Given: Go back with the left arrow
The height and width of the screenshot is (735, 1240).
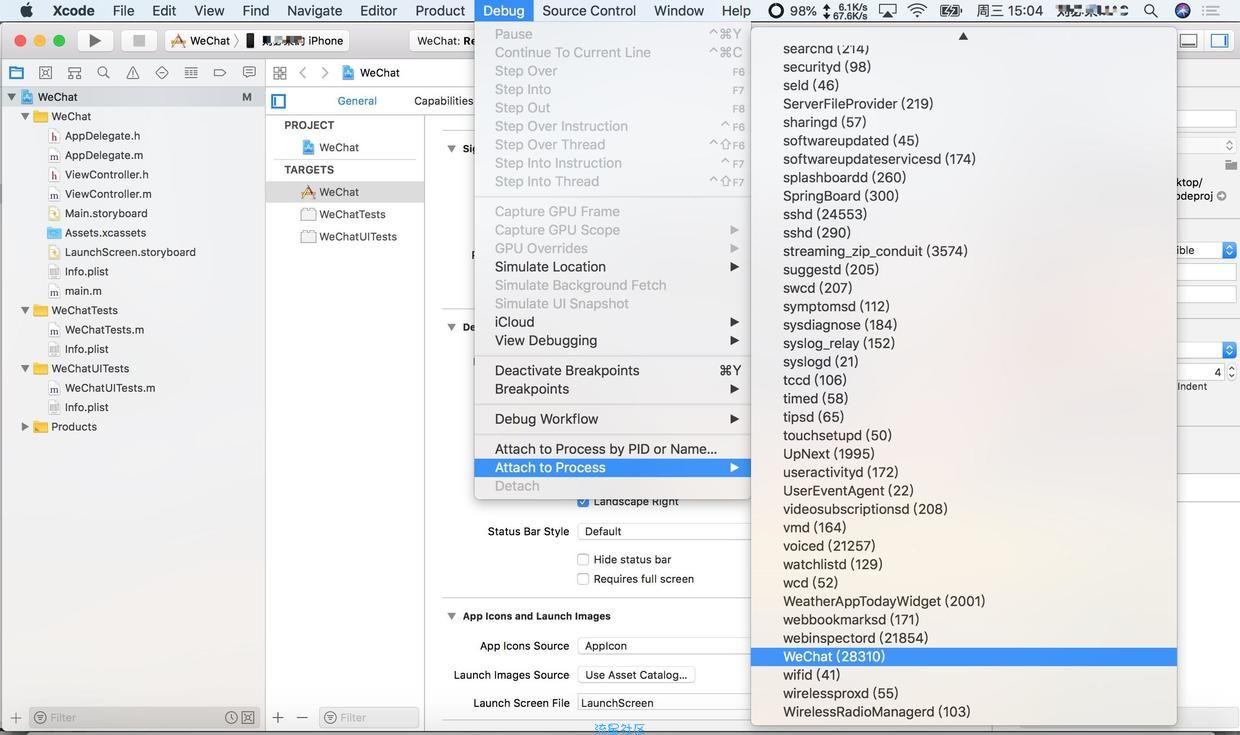Looking at the screenshot, I should coord(303,73).
